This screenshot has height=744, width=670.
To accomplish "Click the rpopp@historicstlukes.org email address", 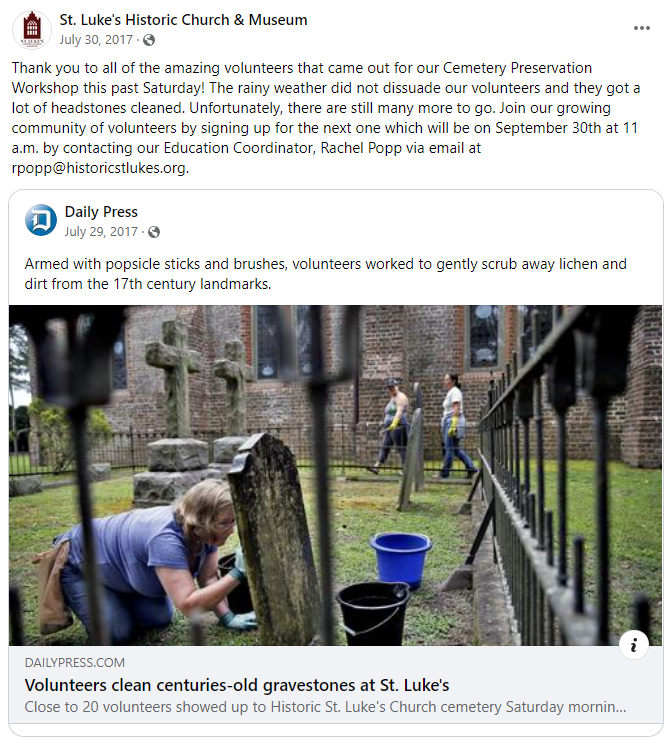I will (100, 169).
